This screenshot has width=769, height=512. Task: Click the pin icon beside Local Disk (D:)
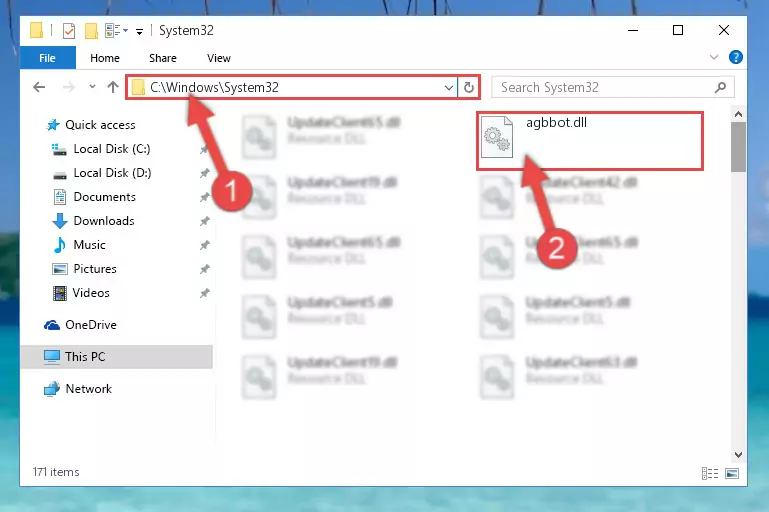205,173
